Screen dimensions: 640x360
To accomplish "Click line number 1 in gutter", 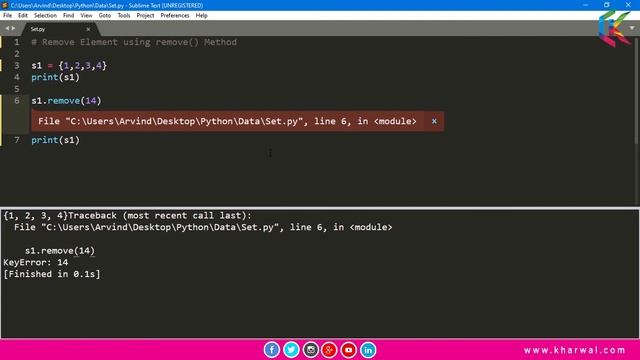I will point(16,42).
